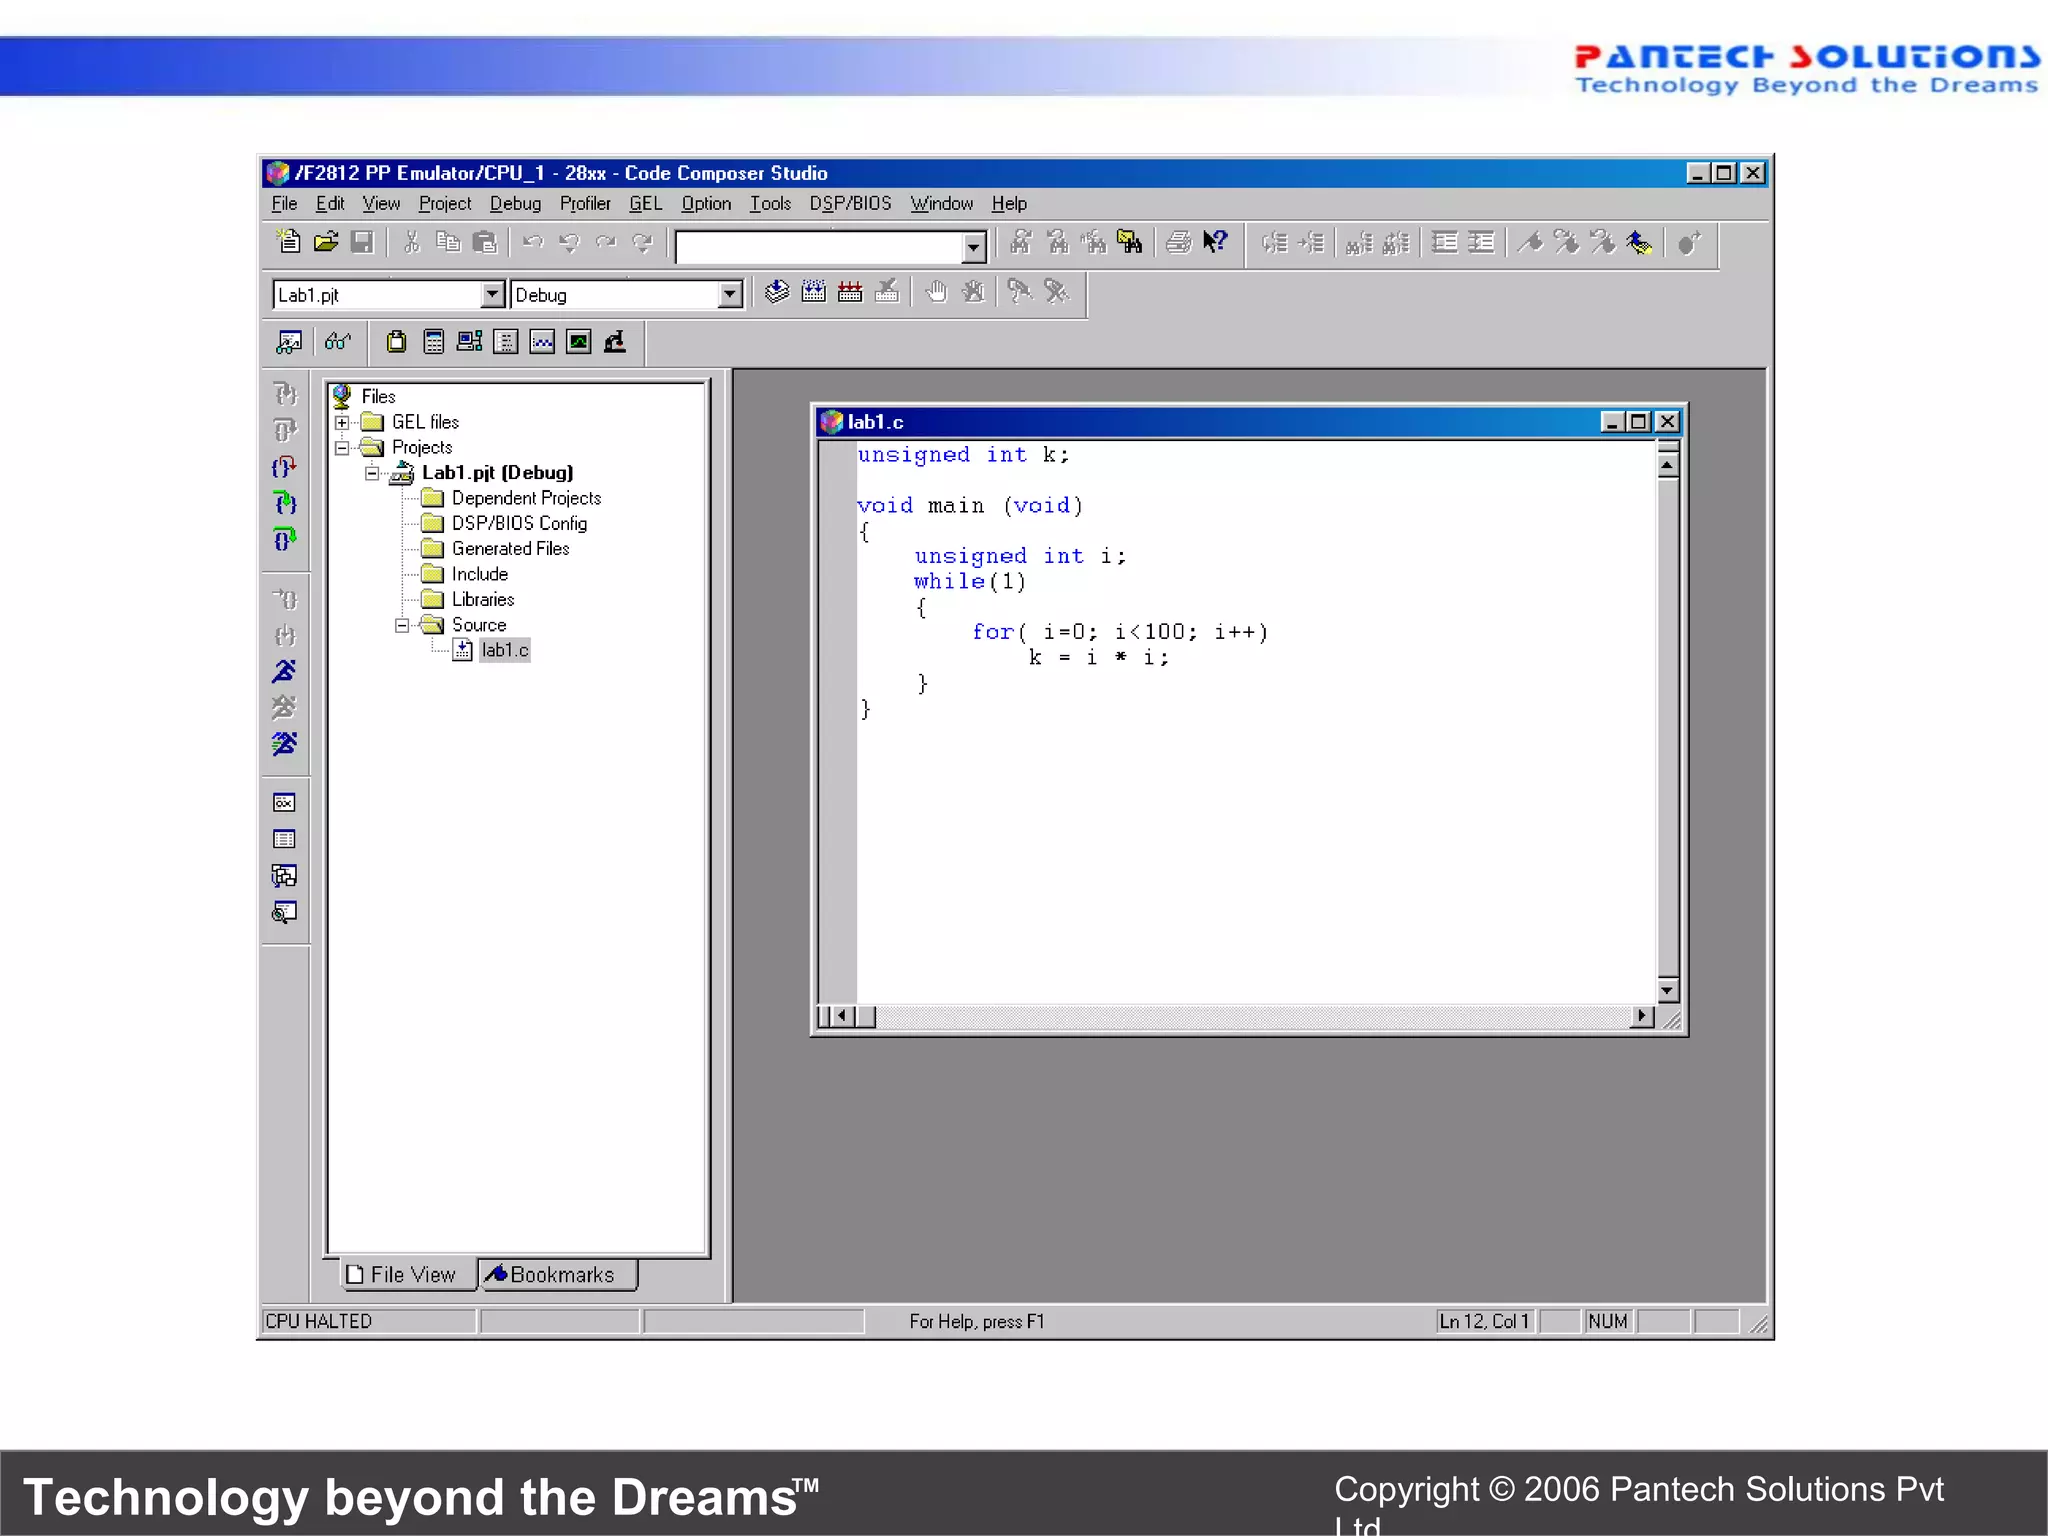Select the DSP/BIOS Config folder
Viewport: 2048px width, 1536px height.
pyautogui.click(x=519, y=523)
